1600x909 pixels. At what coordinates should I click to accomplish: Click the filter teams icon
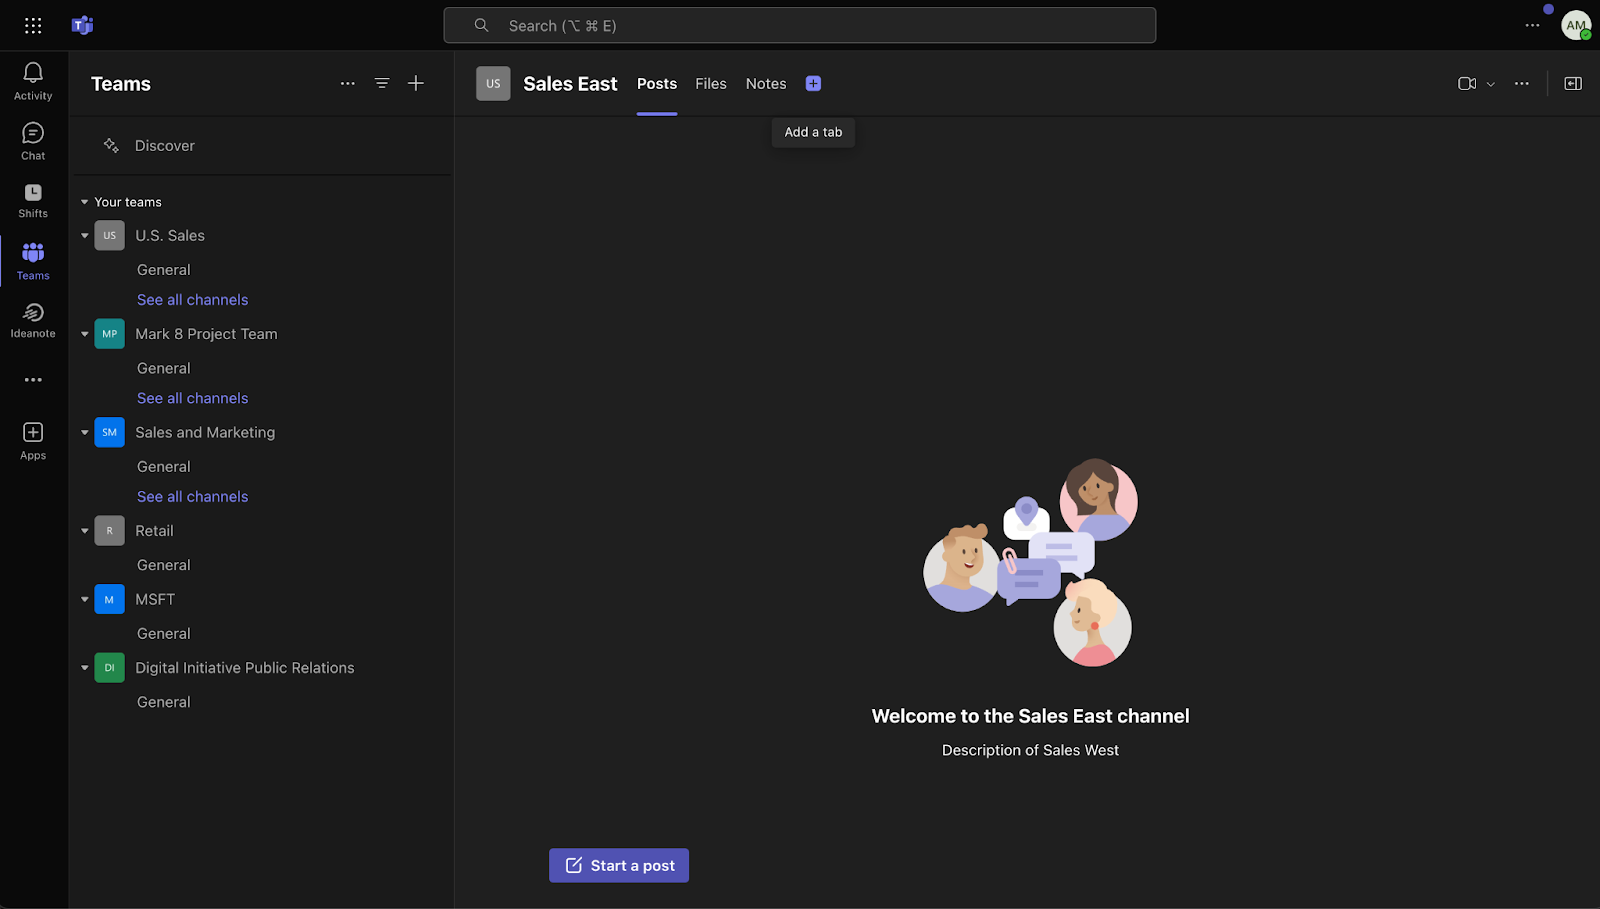[x=382, y=84]
